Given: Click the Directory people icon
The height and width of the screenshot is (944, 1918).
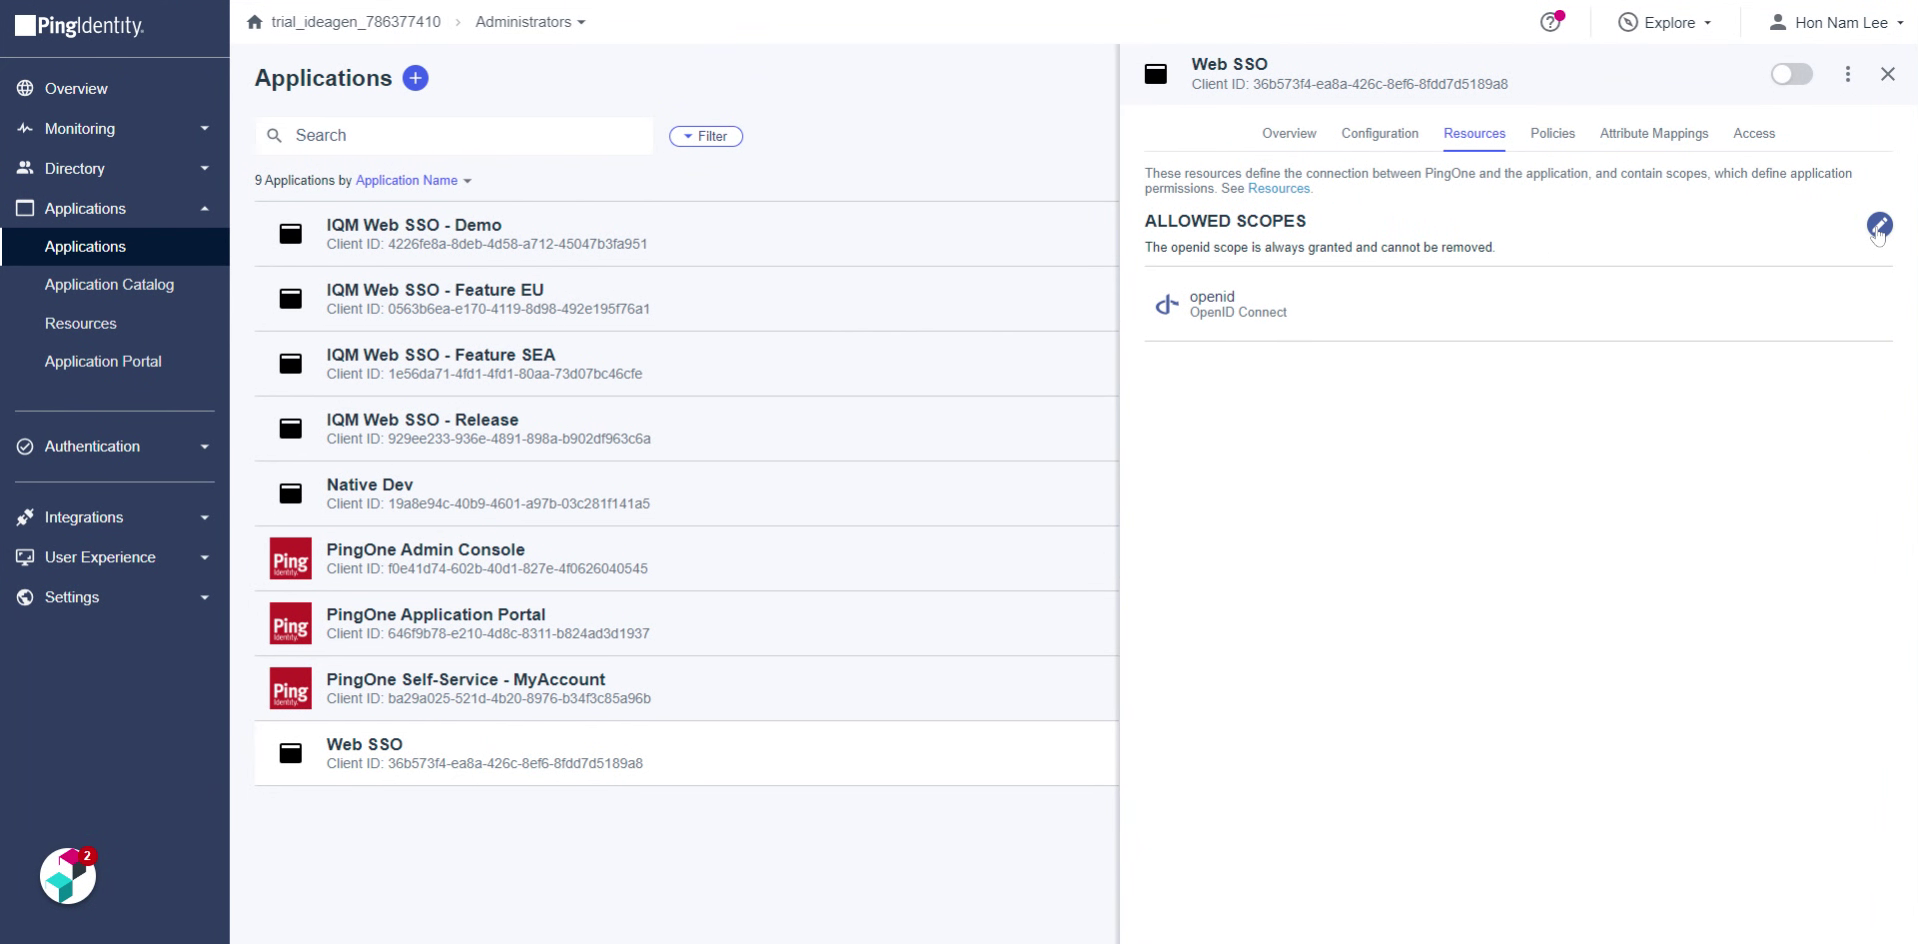Looking at the screenshot, I should pos(25,168).
